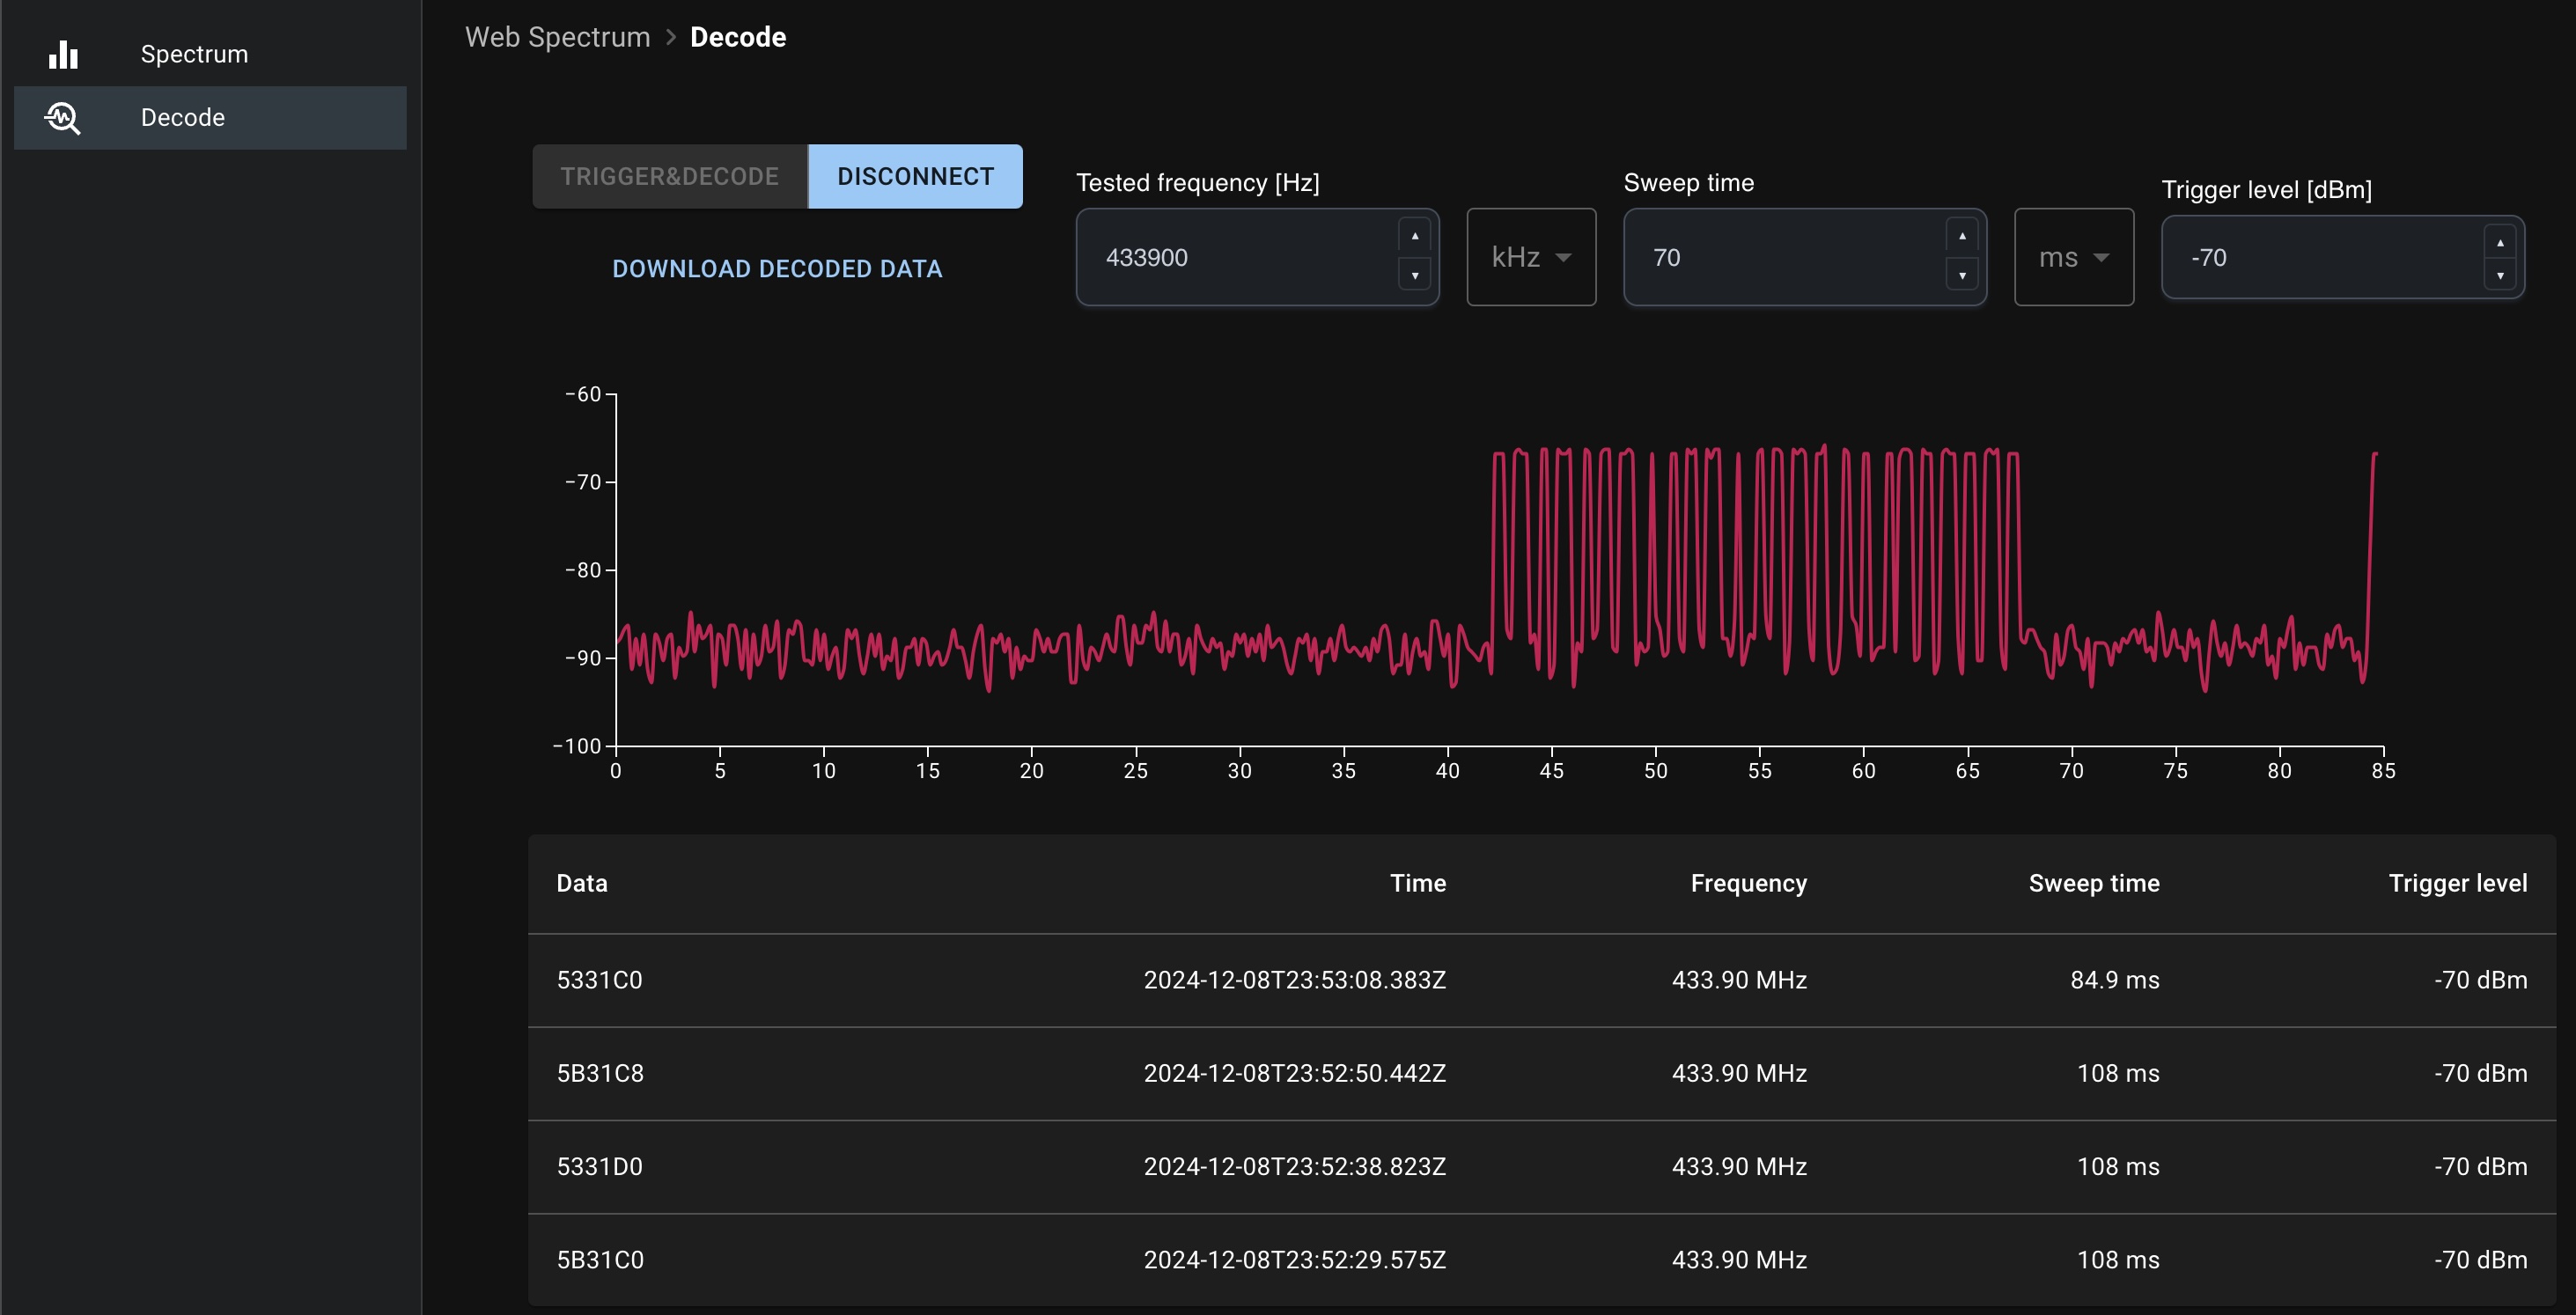2576x1315 pixels.
Task: Open the ms sweep time unit dropdown
Action: click(x=2074, y=257)
